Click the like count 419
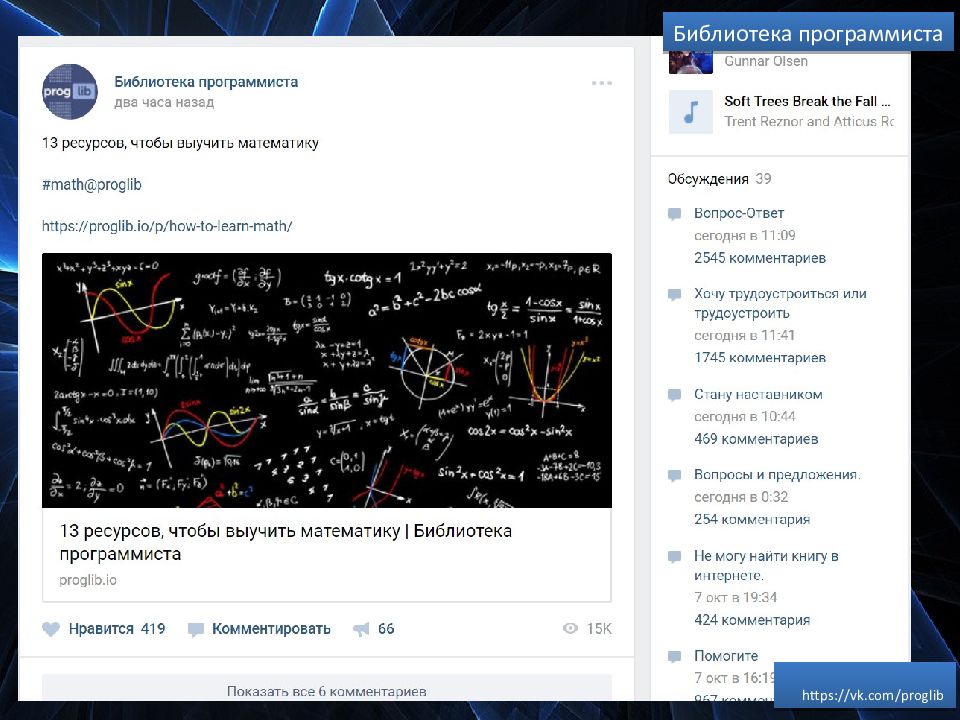 coord(153,629)
